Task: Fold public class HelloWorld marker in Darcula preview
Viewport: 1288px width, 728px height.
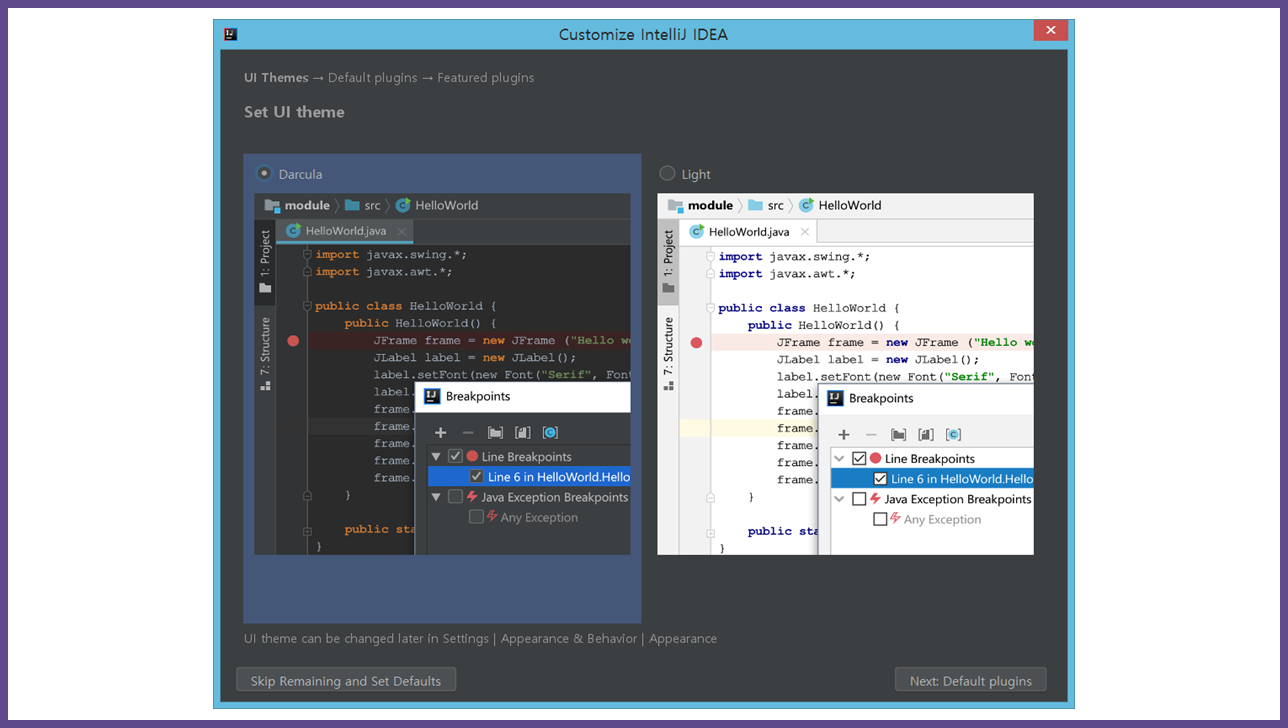Action: pos(308,306)
